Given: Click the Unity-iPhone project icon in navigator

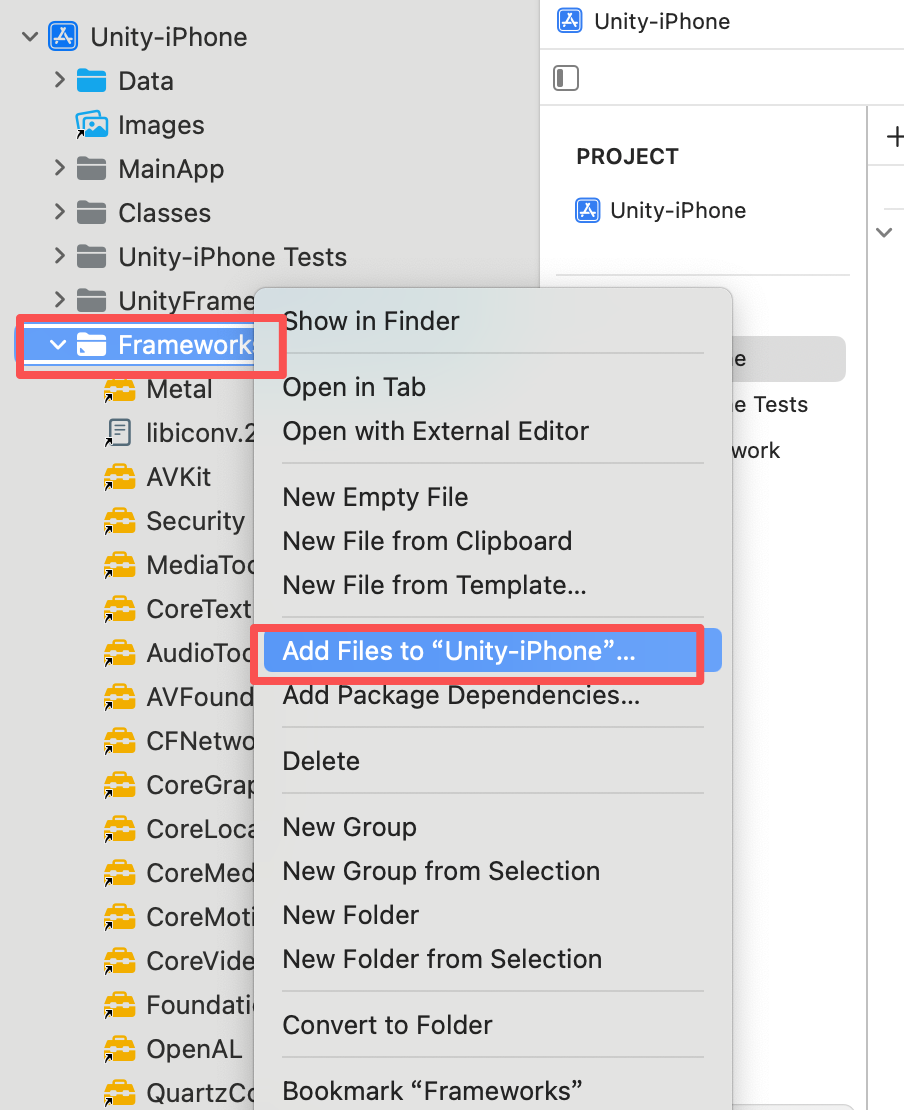Looking at the screenshot, I should [x=63, y=36].
